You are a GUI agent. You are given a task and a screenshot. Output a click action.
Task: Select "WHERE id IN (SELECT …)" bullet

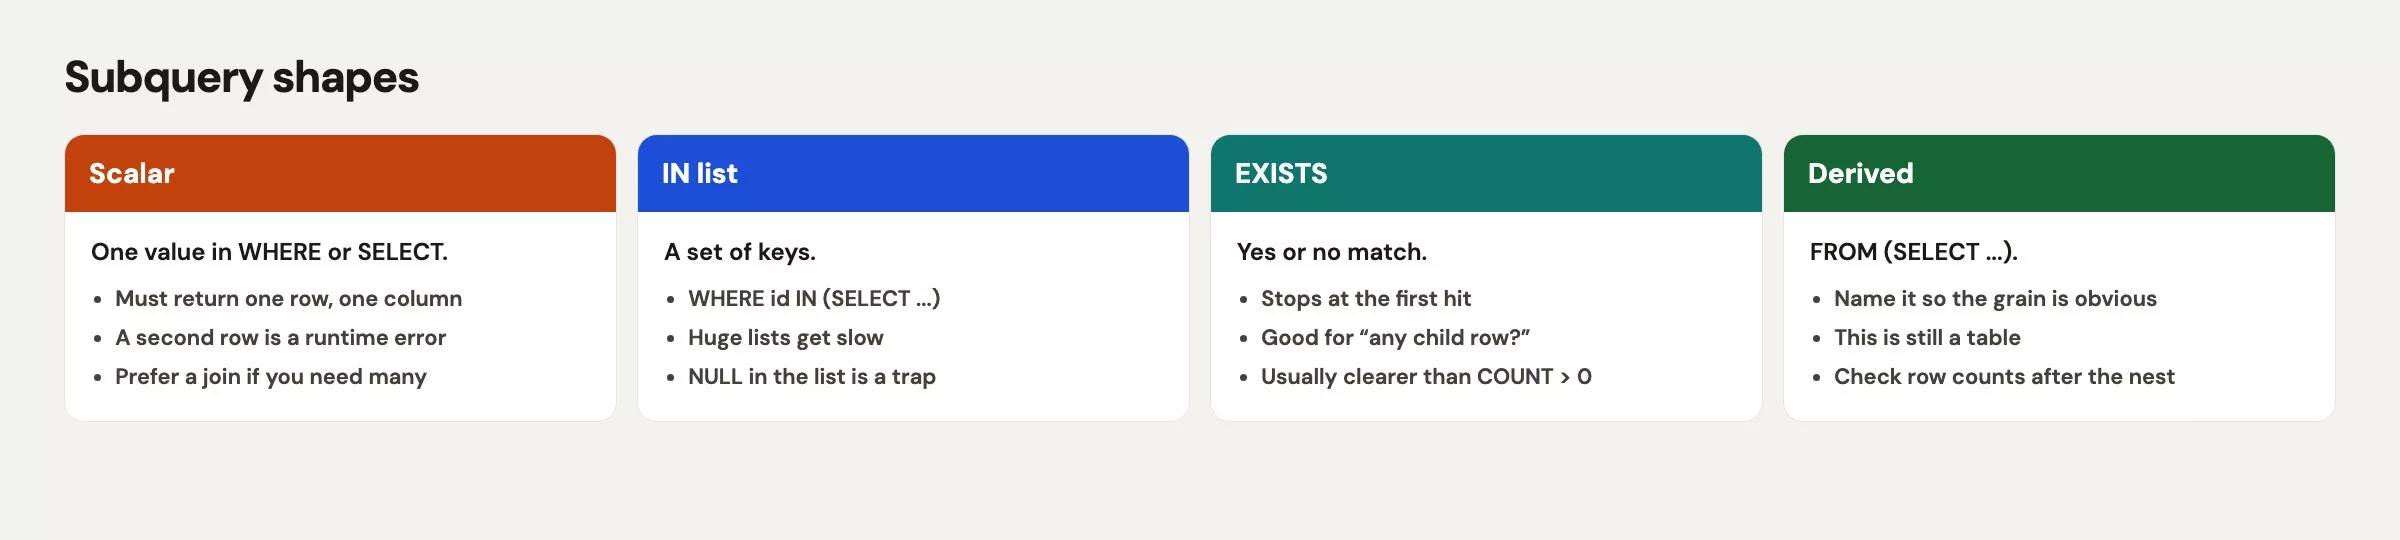(814, 298)
